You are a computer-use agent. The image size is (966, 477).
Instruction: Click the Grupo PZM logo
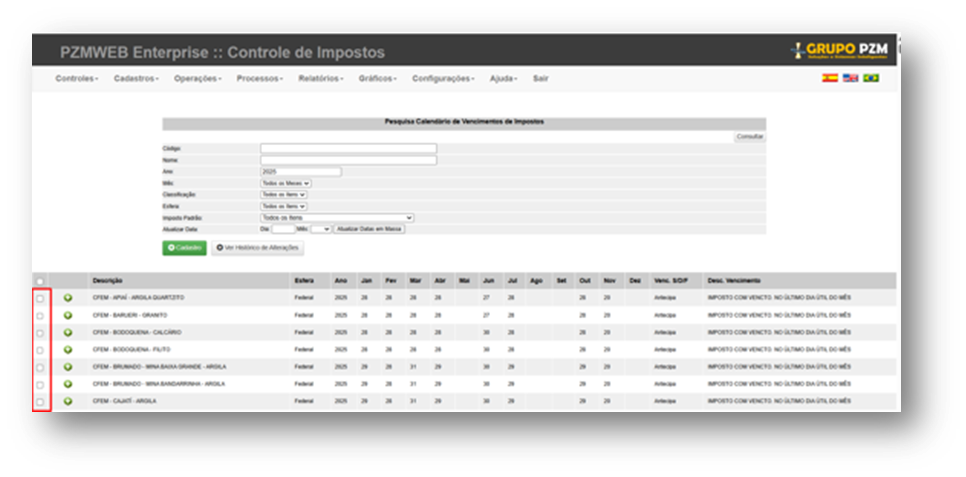point(838,50)
